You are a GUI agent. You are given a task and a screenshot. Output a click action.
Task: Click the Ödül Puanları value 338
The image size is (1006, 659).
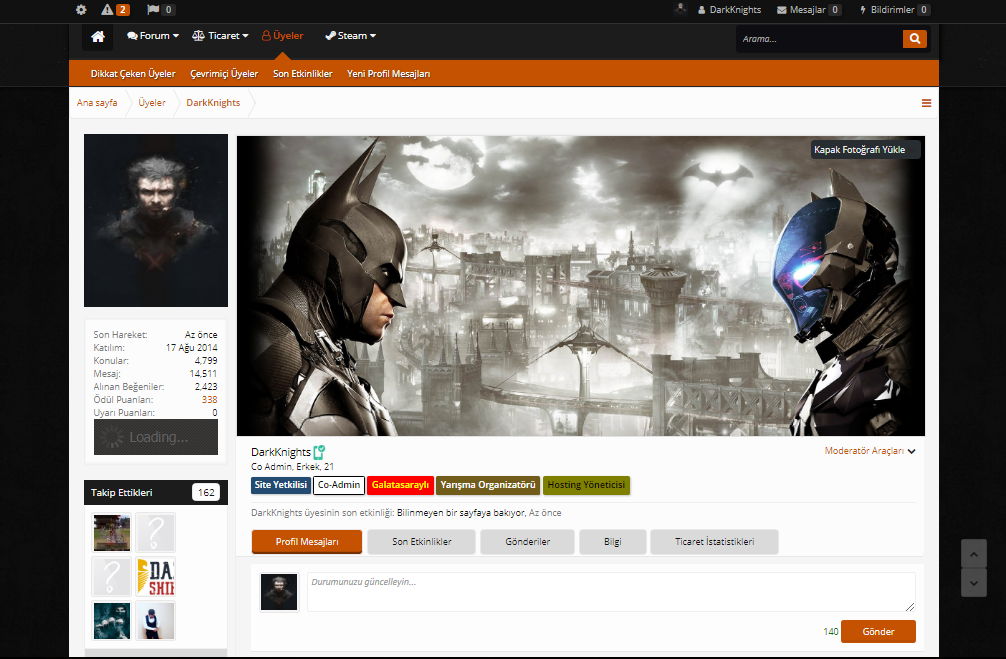pos(210,400)
